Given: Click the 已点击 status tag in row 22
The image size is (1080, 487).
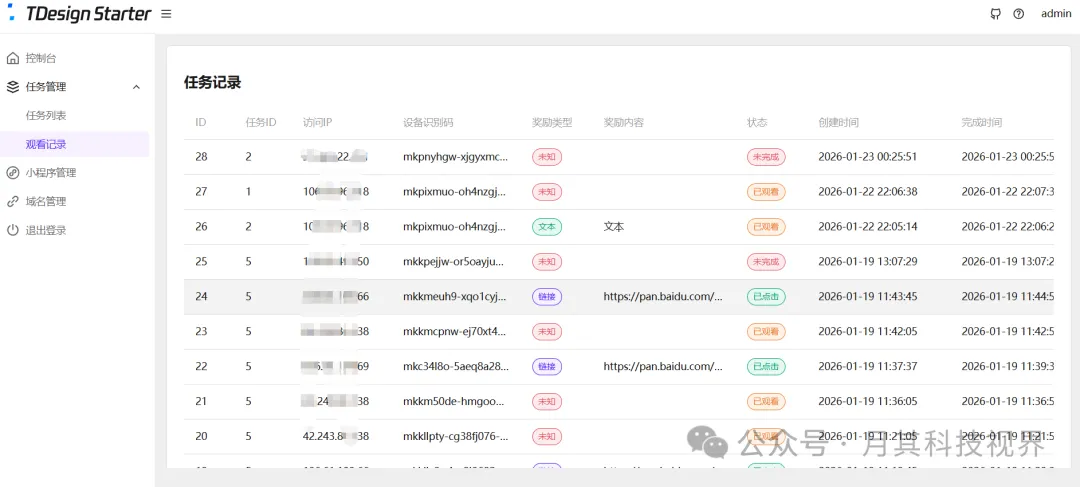Looking at the screenshot, I should pyautogui.click(x=766, y=366).
